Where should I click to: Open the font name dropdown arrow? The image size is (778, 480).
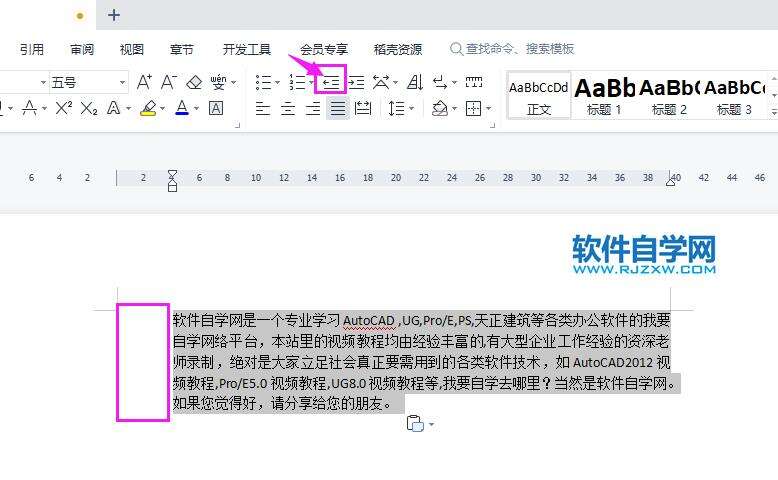(43, 82)
